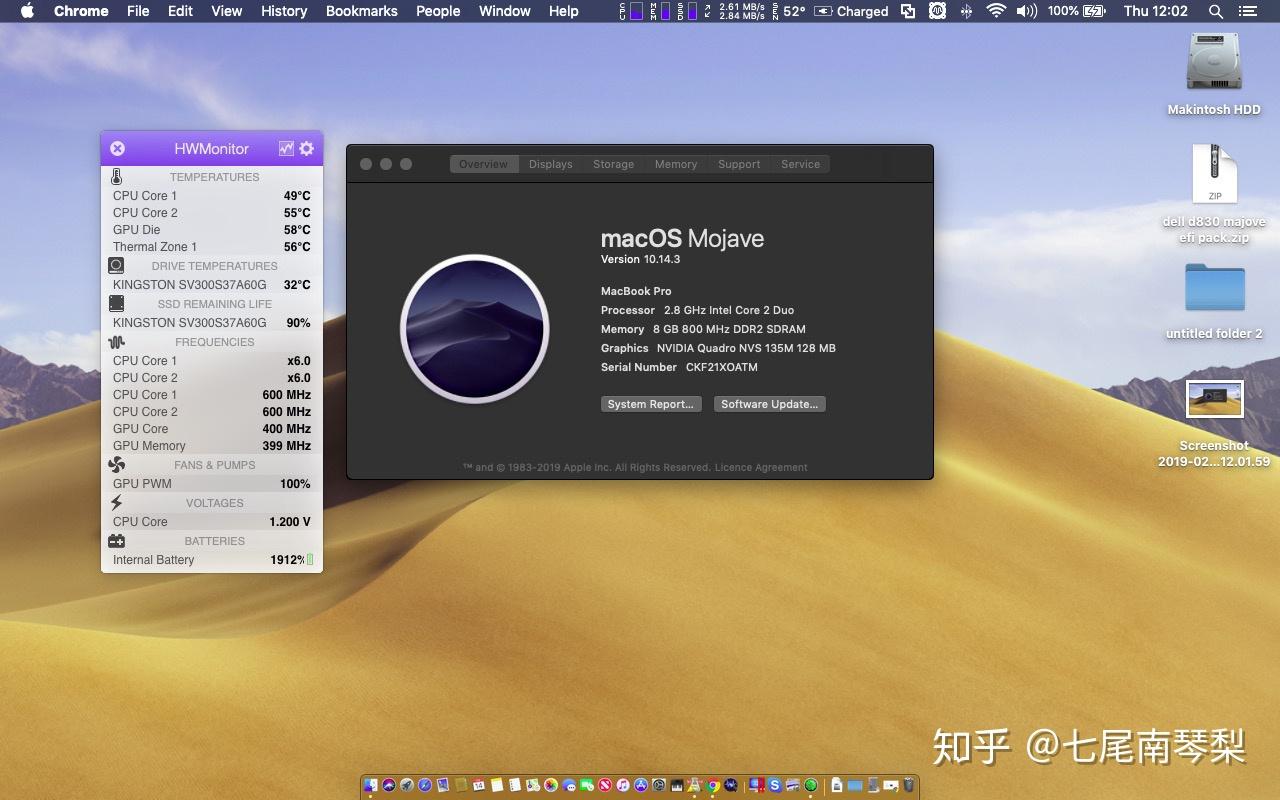
Task: Close the HWMonitor panel with the X icon
Action: (117, 148)
